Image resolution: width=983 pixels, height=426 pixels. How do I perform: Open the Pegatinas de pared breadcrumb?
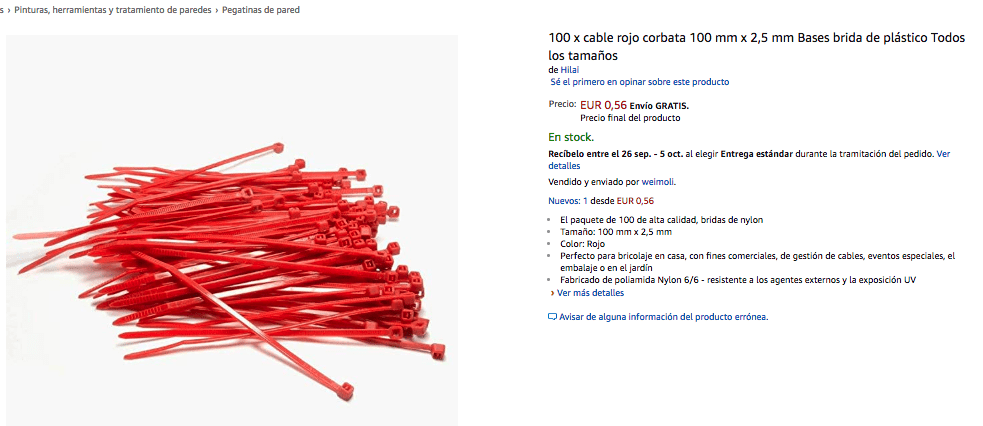pos(261,10)
